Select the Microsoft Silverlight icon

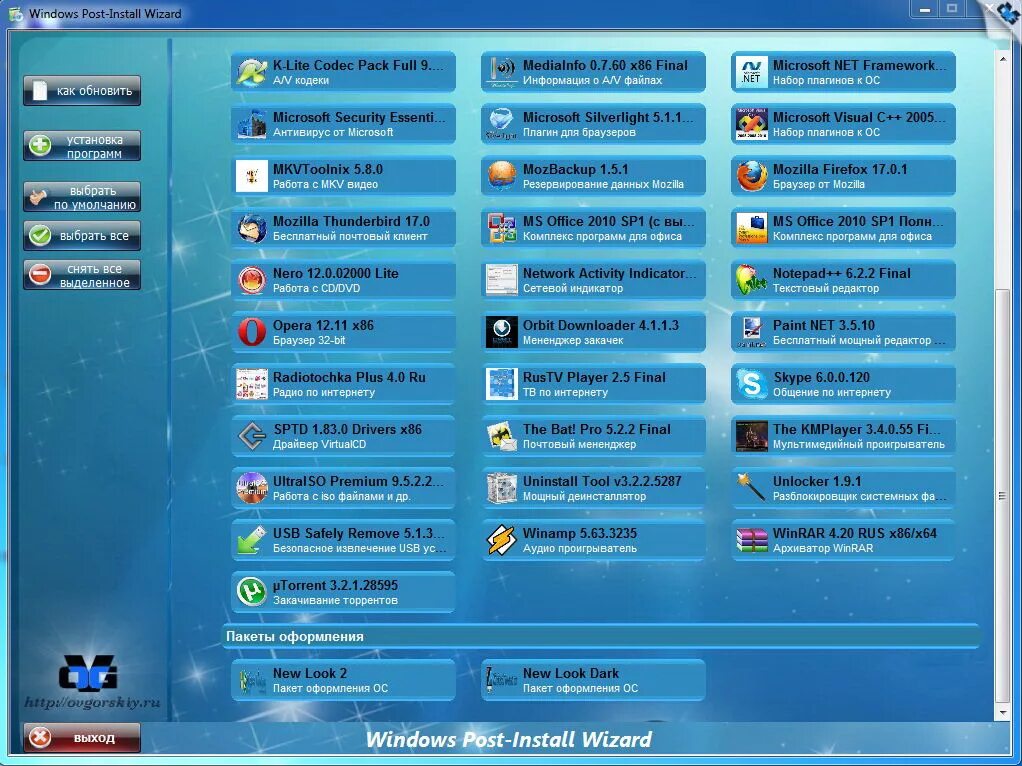[502, 125]
